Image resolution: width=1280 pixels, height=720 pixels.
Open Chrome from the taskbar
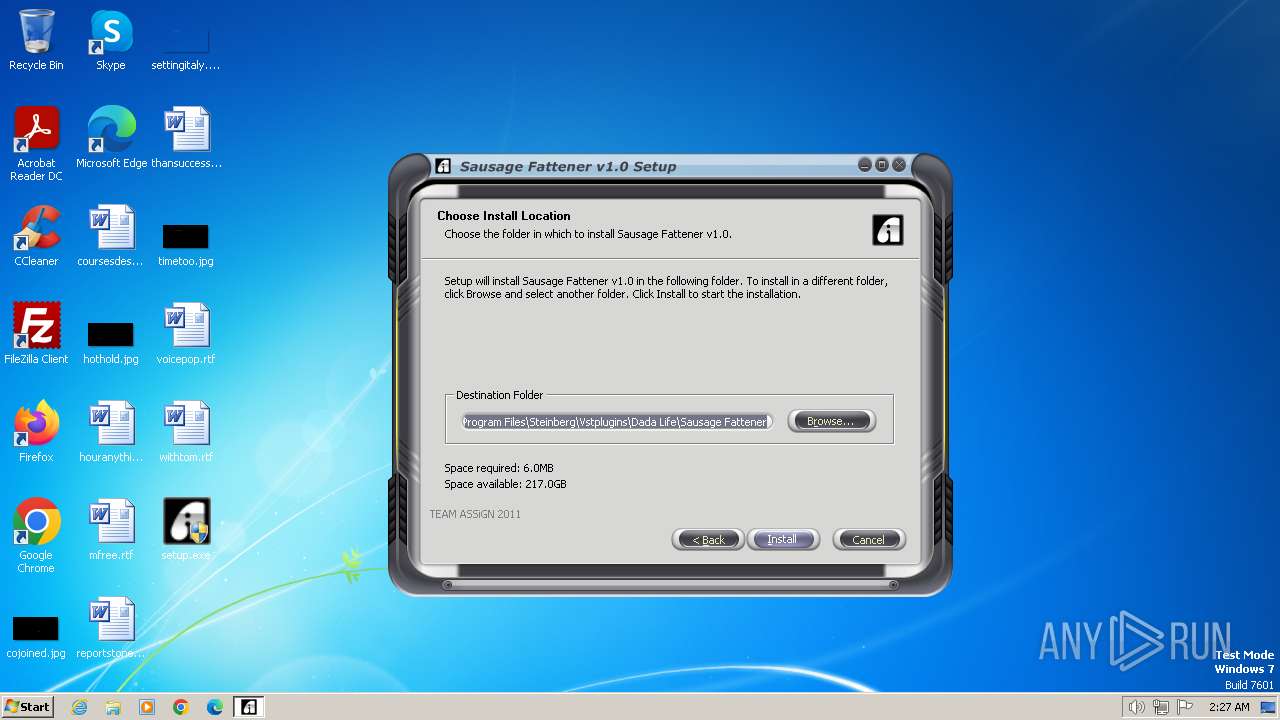point(181,707)
